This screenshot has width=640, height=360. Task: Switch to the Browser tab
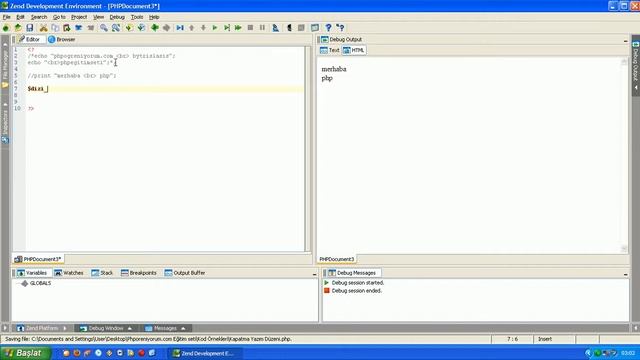(x=62, y=40)
